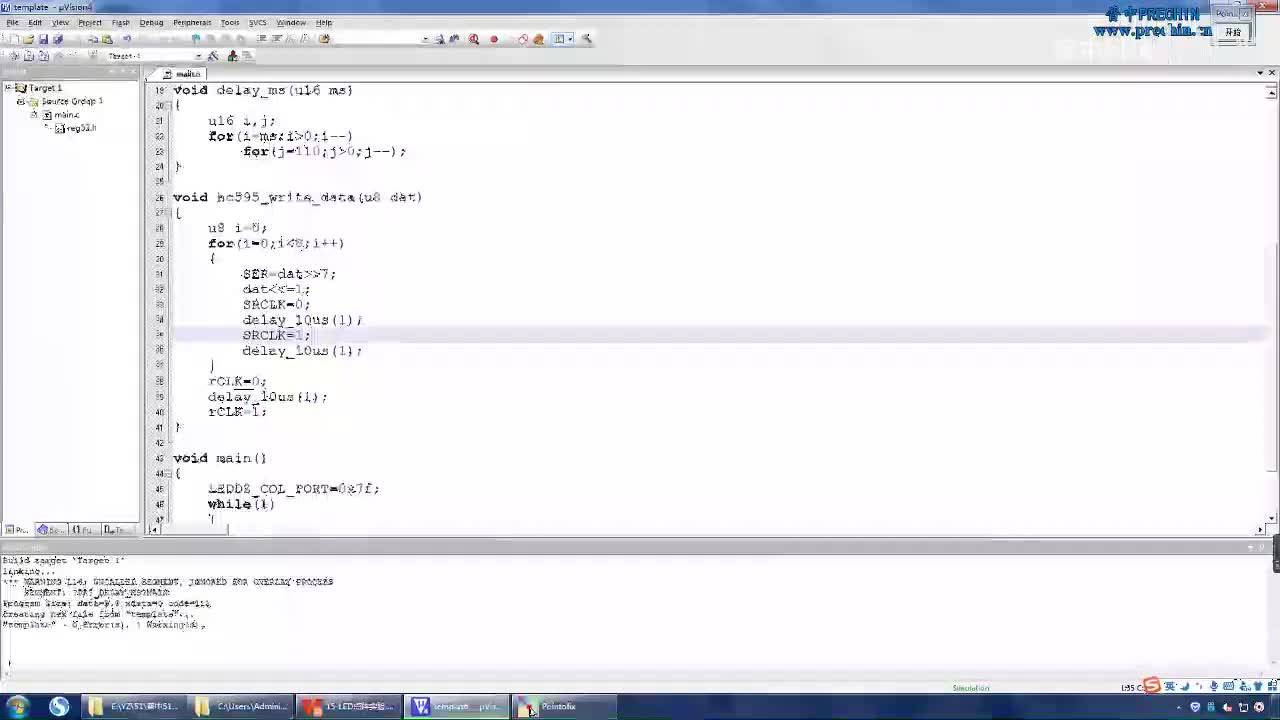
Task: Open the window layout dropdown arrow
Action: tap(571, 39)
